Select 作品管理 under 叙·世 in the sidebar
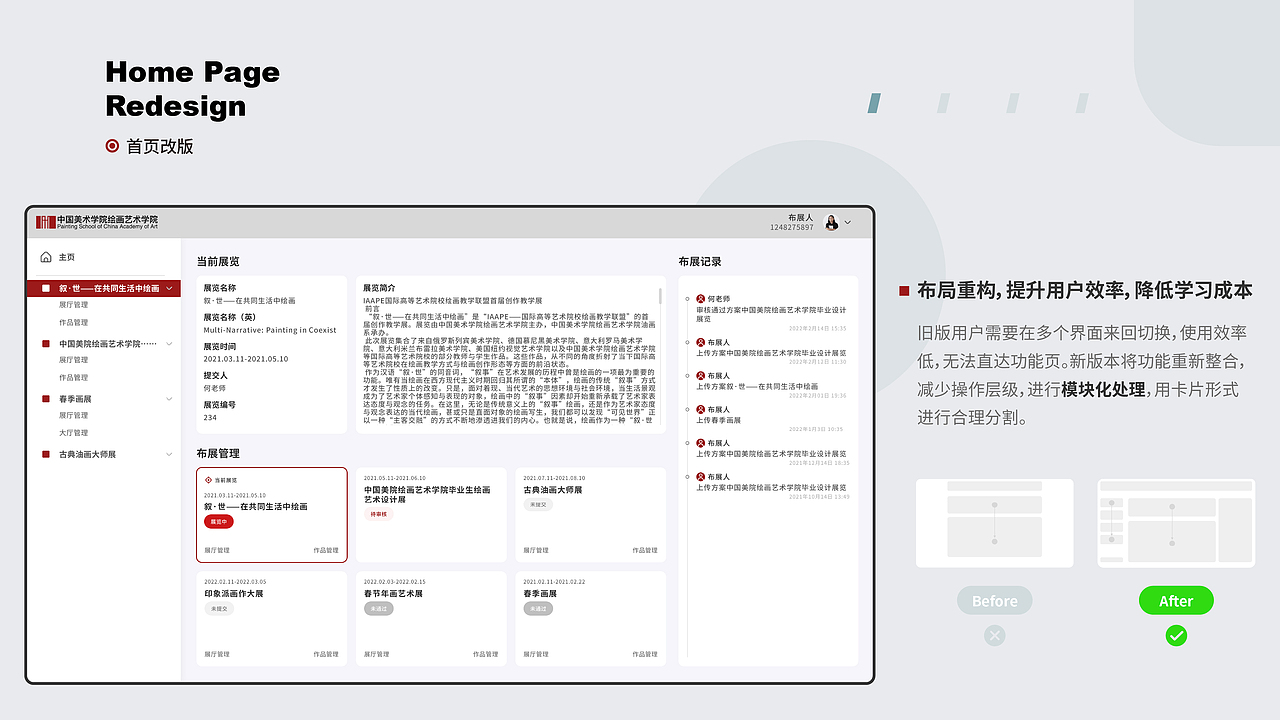 73,322
